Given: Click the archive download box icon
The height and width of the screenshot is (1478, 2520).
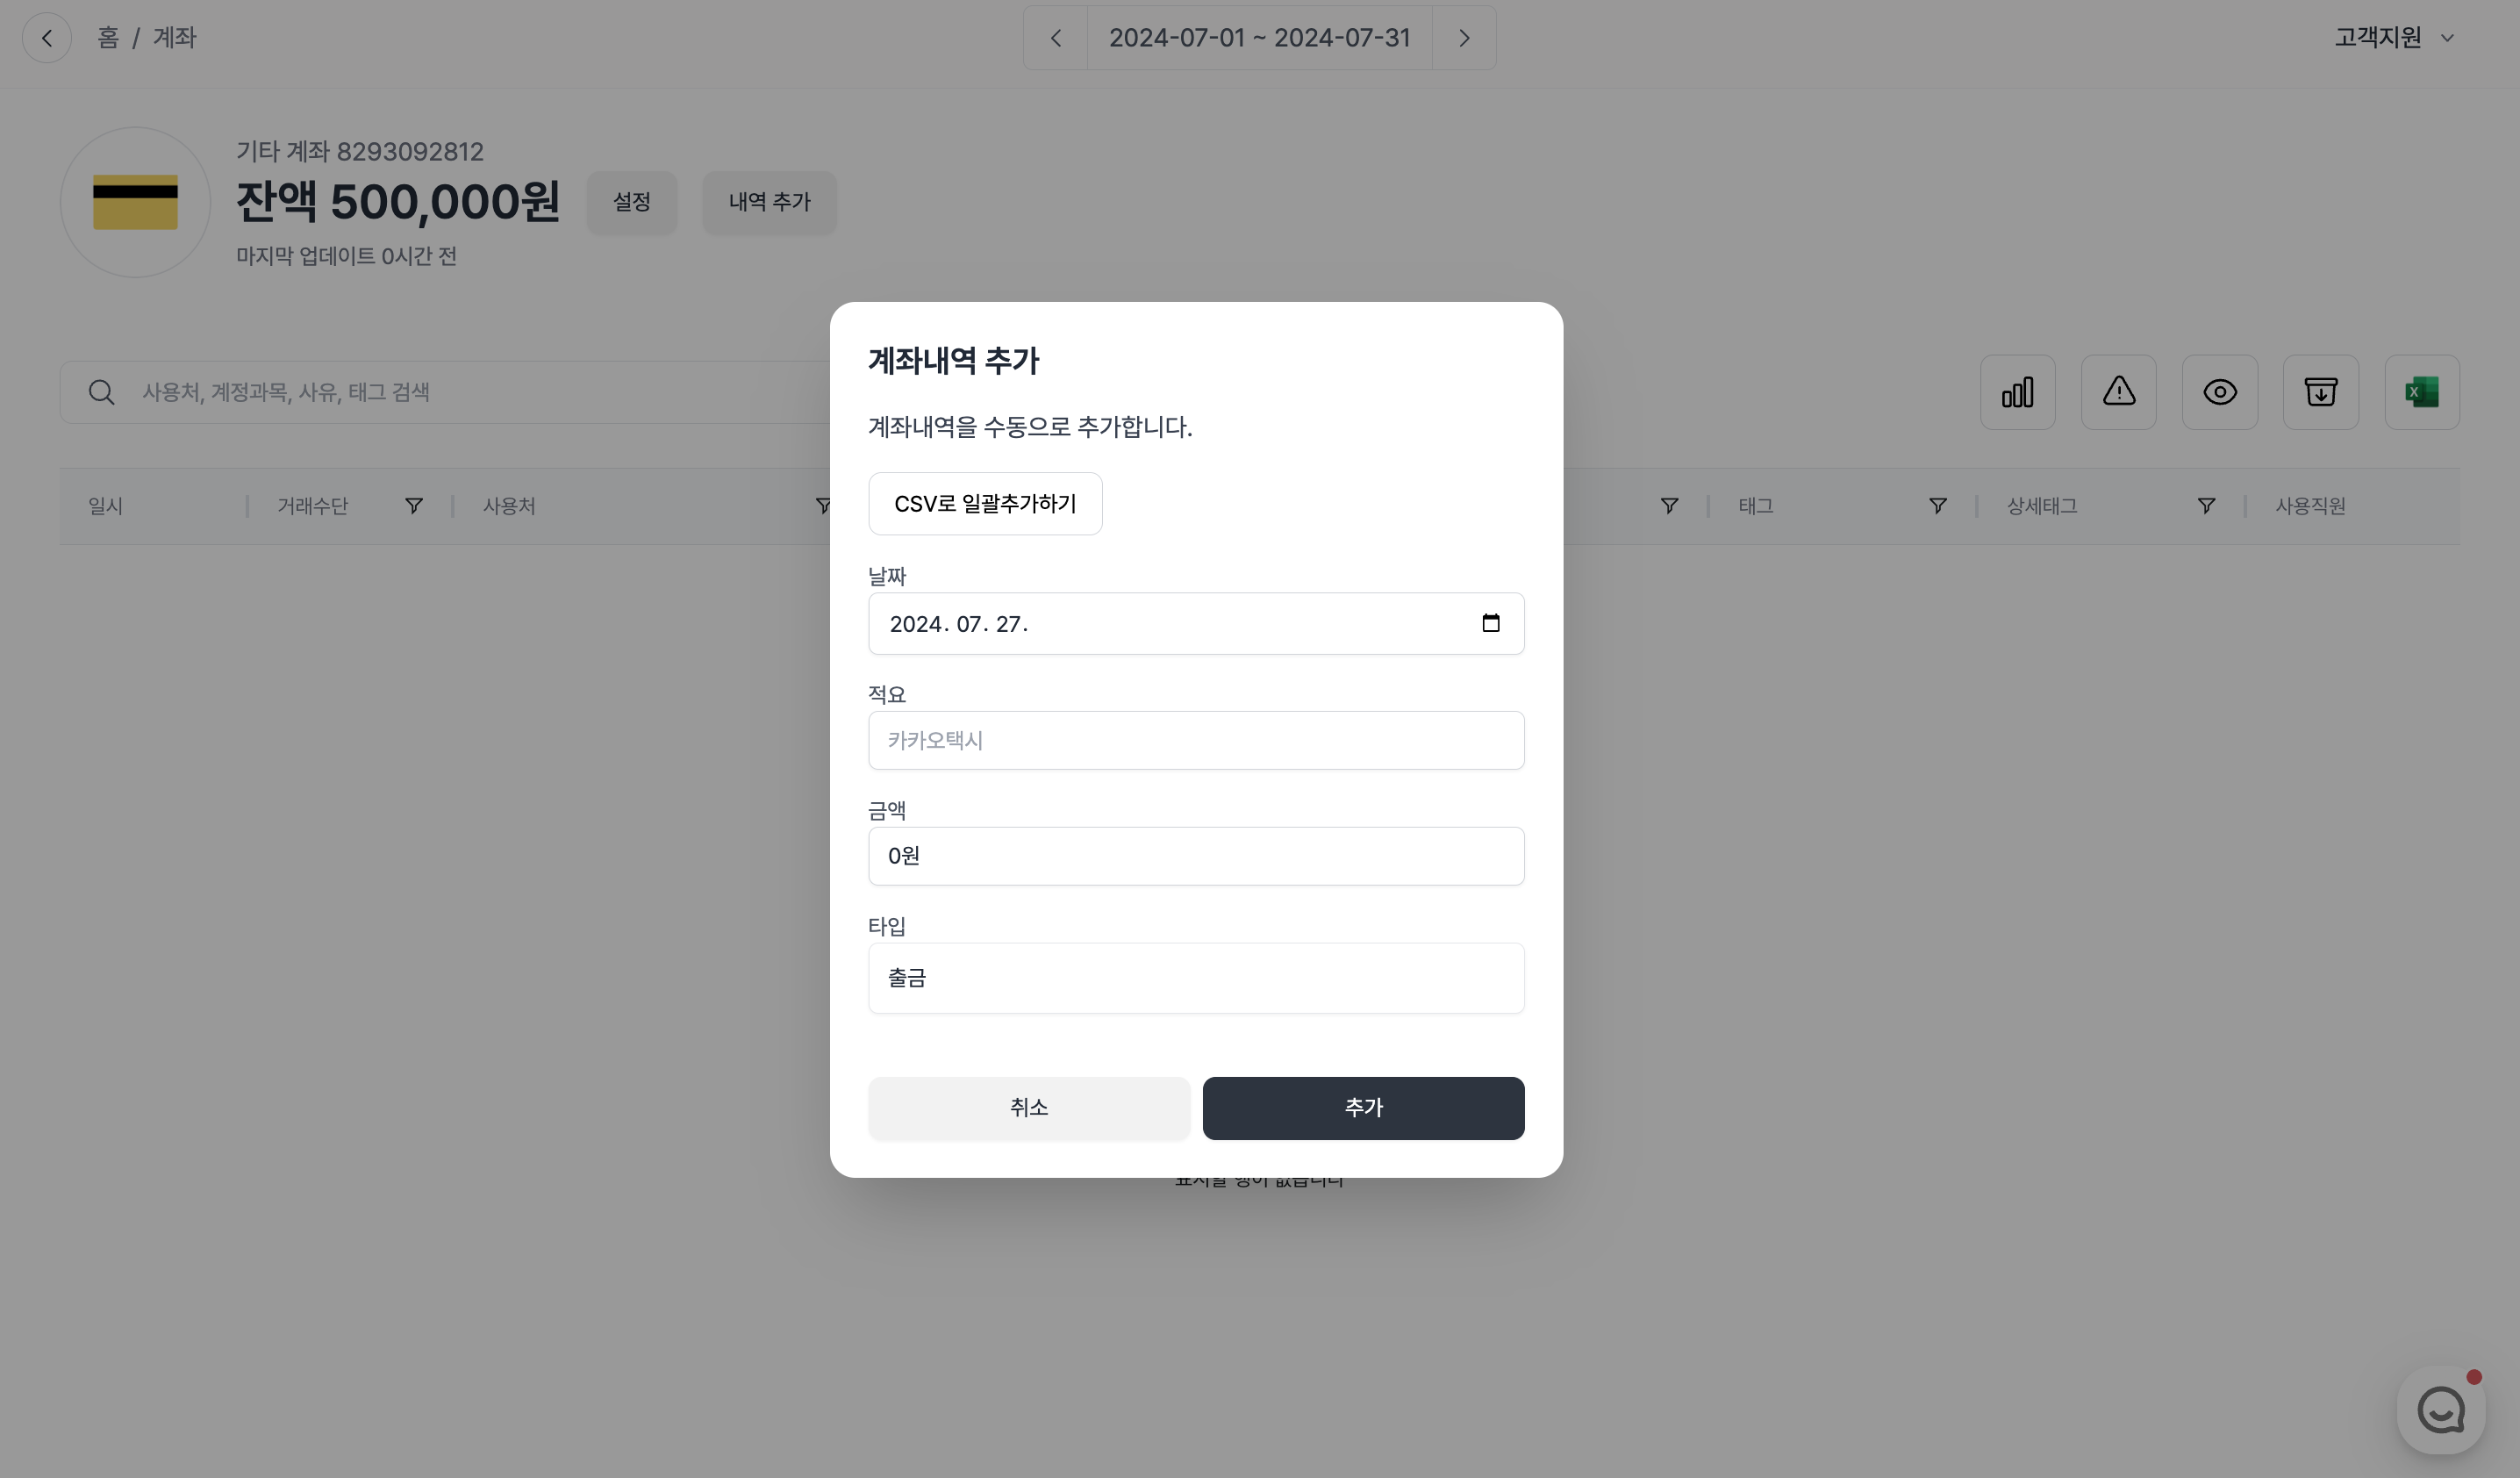Looking at the screenshot, I should (x=2320, y=392).
